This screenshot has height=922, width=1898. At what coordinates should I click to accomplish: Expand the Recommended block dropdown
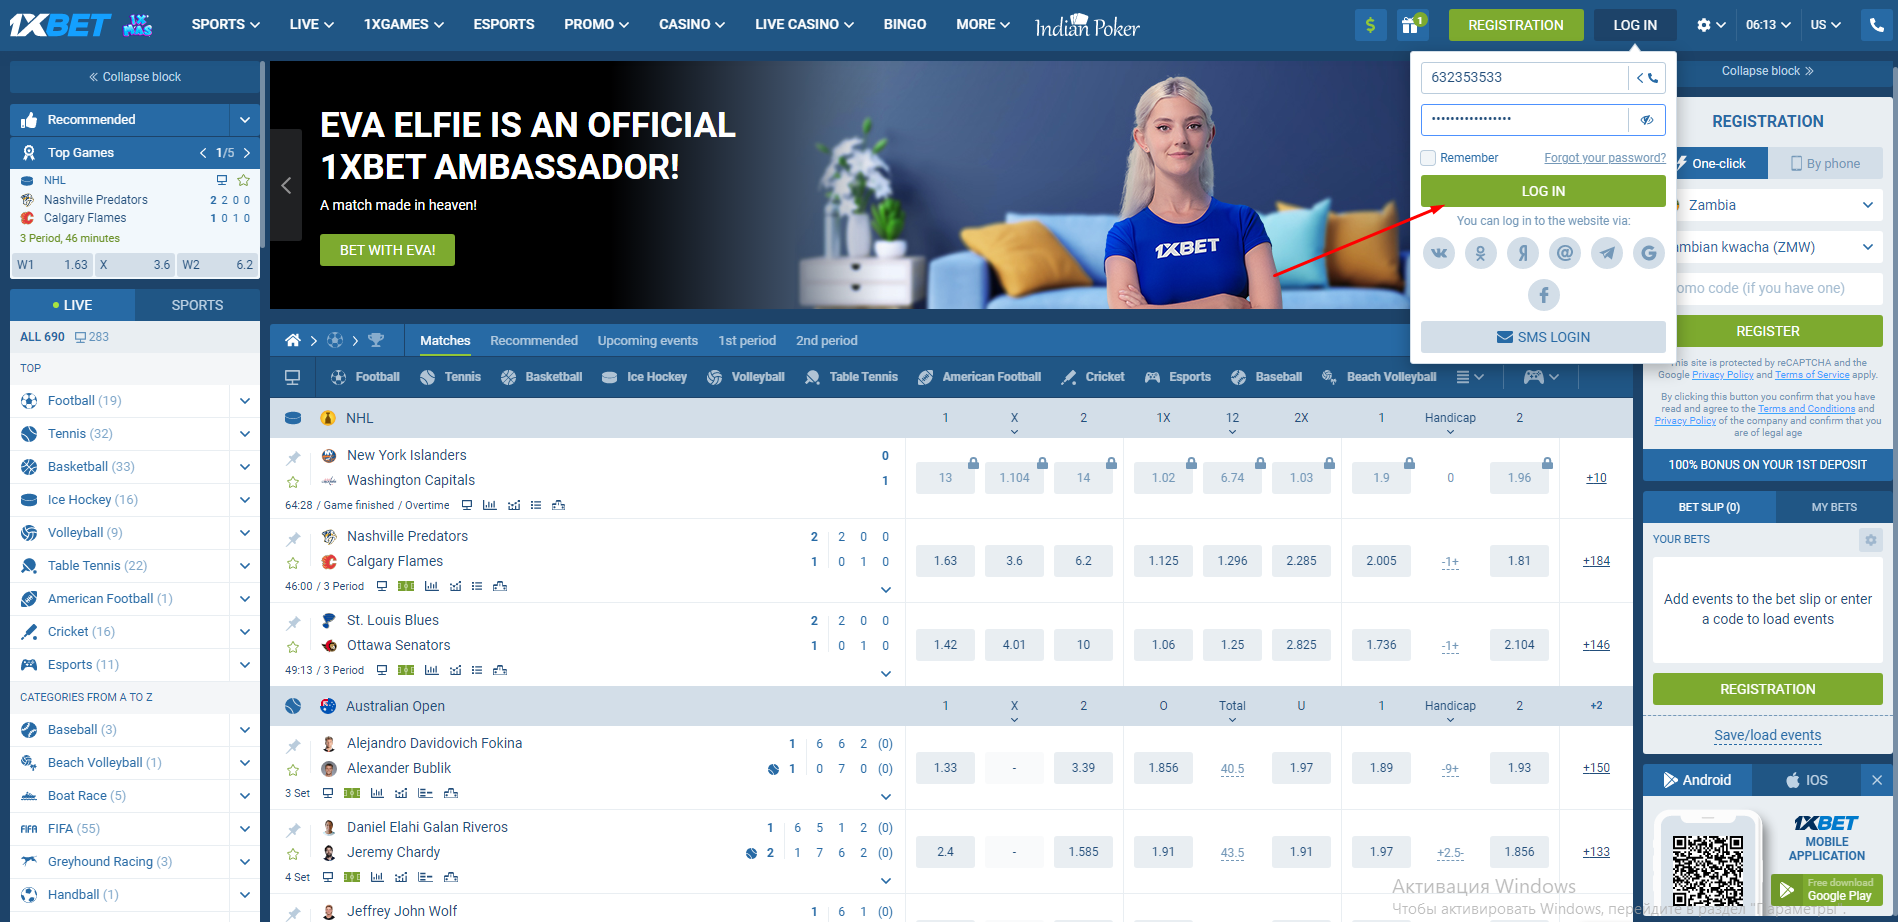[245, 120]
